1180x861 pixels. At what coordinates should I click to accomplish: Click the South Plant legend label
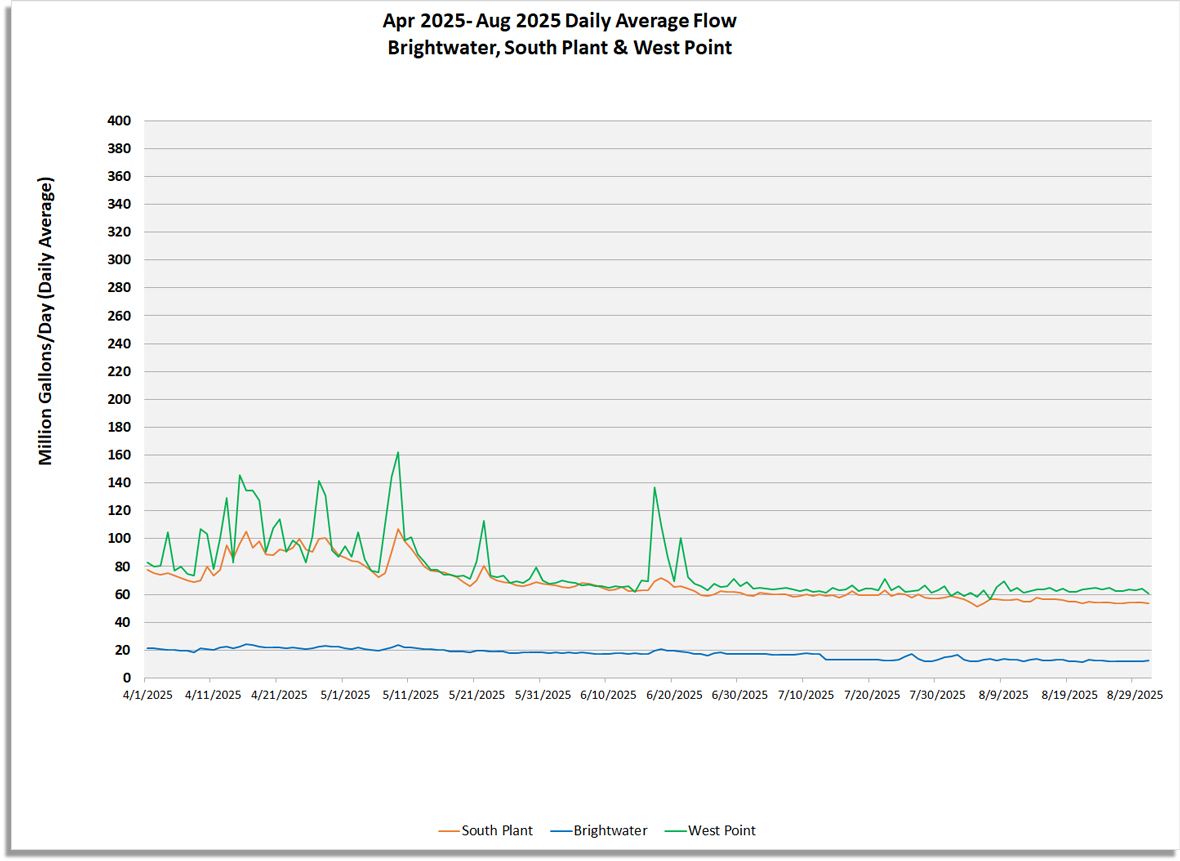[497, 830]
